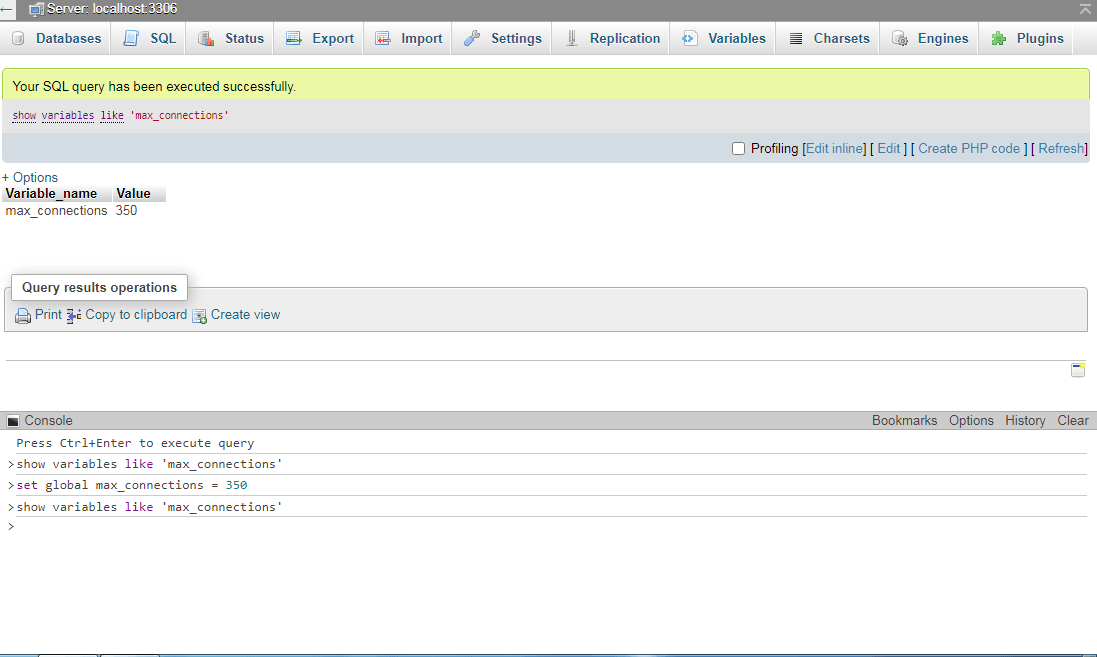Screen dimensions: 1097x657
Task: Enable the Profiling checkbox
Action: pyautogui.click(x=738, y=148)
